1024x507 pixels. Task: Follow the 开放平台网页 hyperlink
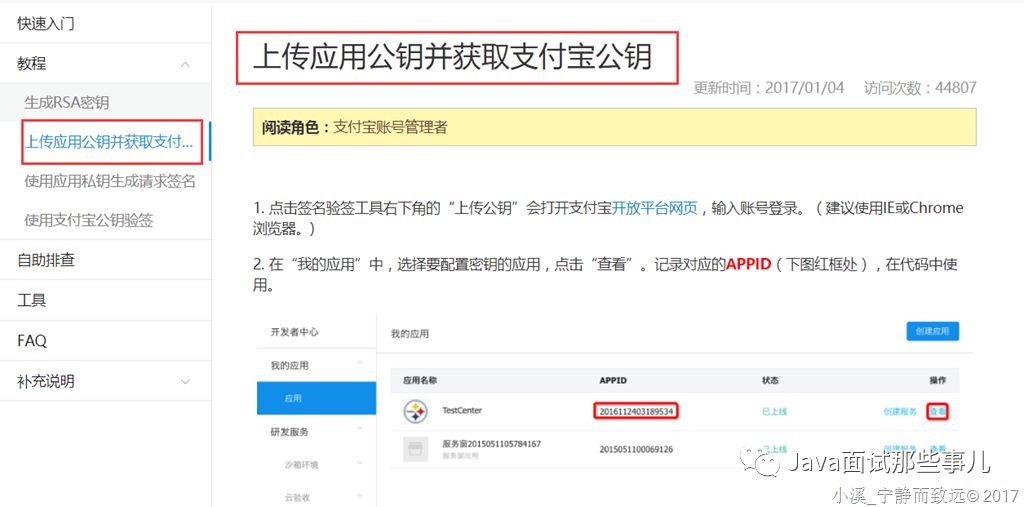[654, 208]
